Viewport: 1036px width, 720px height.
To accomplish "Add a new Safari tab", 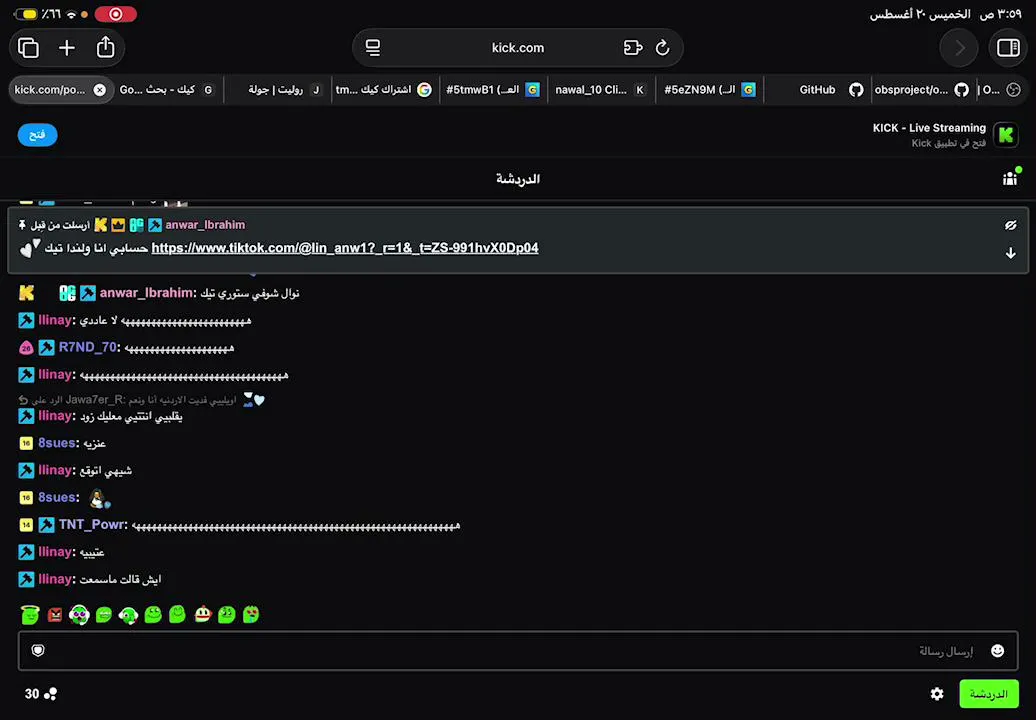I will (x=67, y=48).
